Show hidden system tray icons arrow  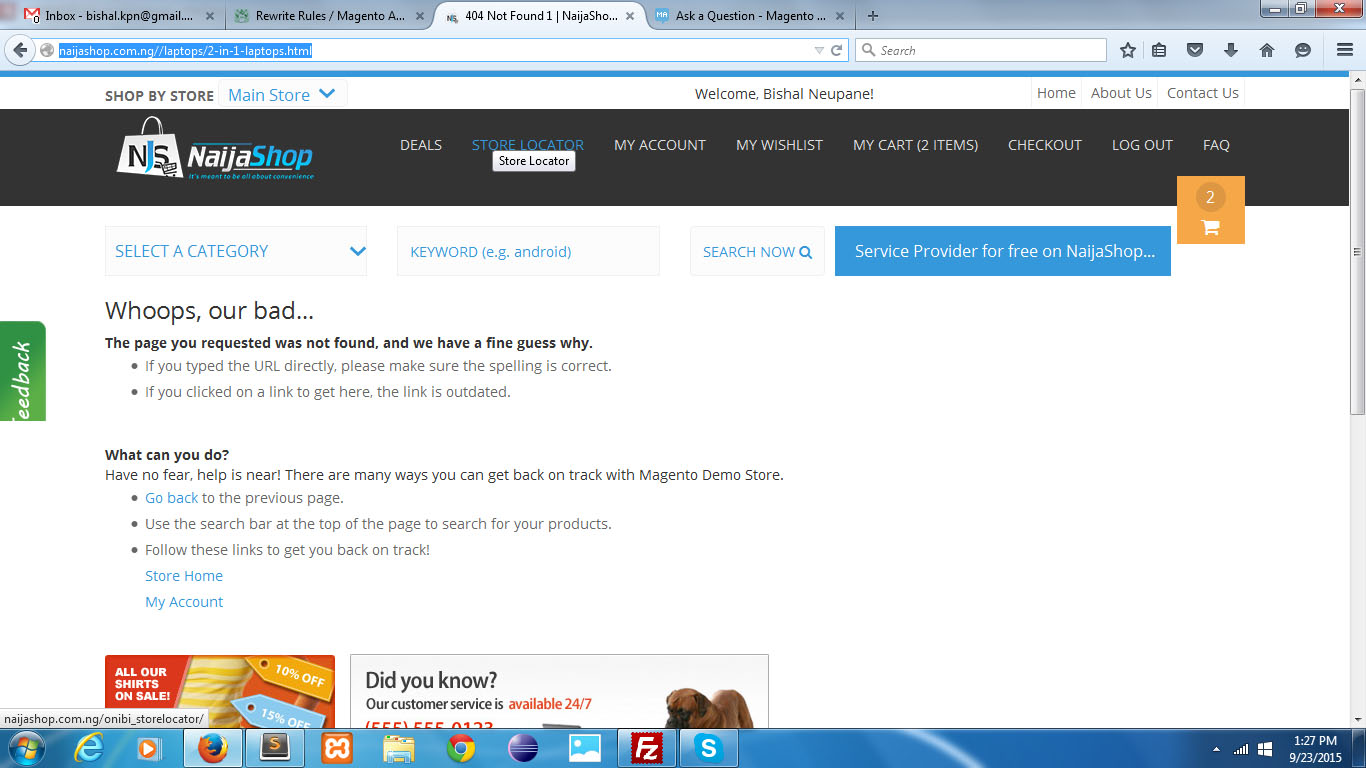click(1216, 749)
